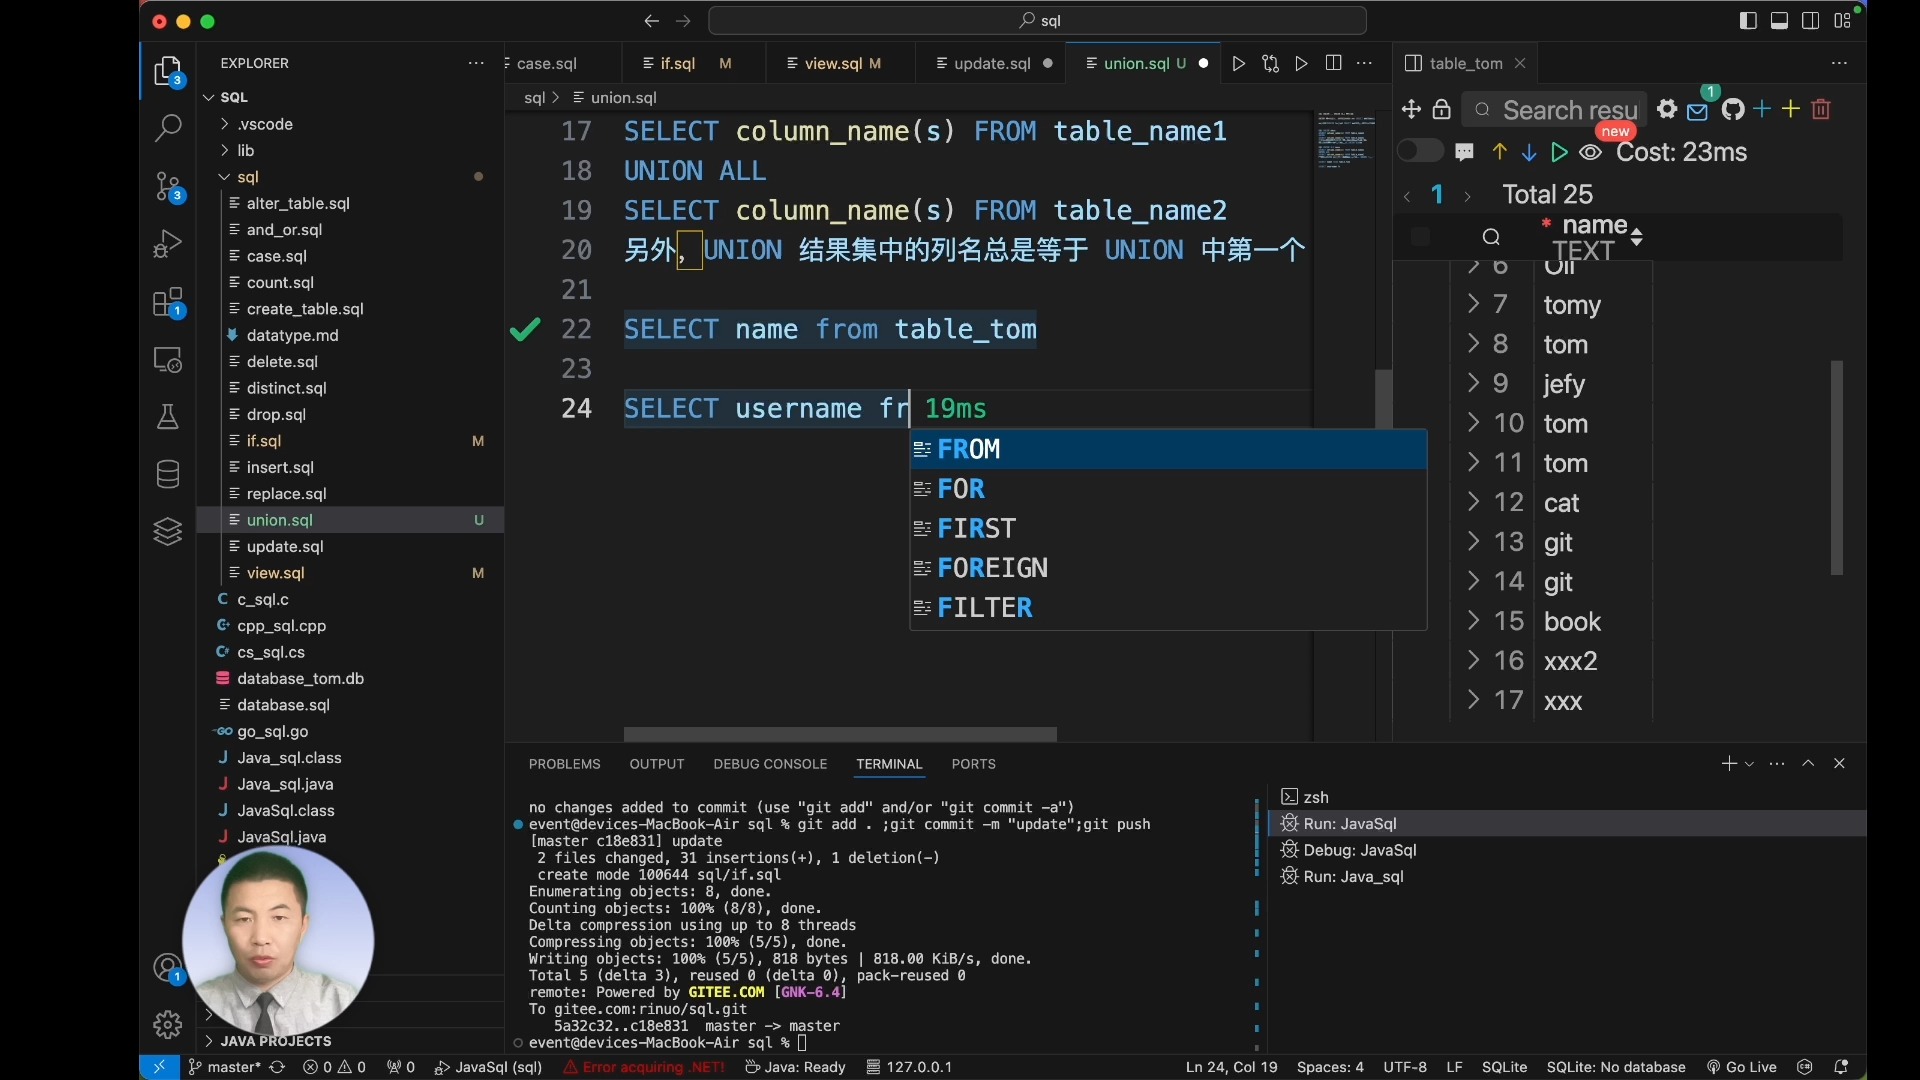Click the view.sql file in explorer

276,572
